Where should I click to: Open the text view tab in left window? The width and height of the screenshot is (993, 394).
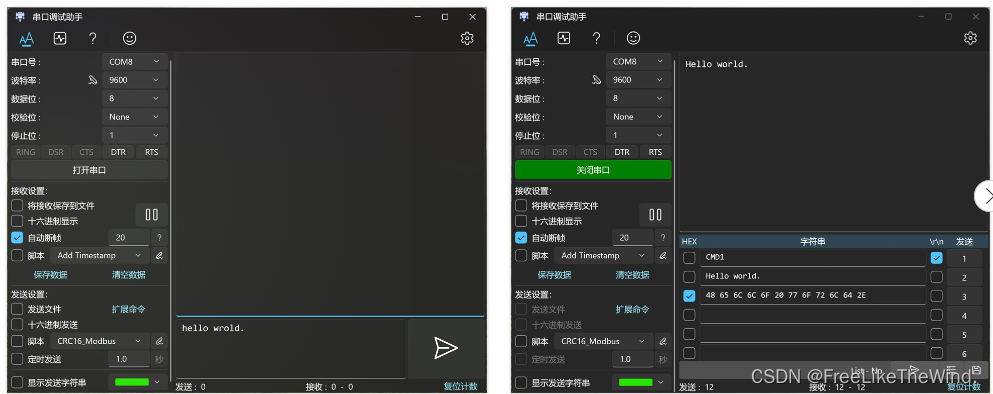coord(27,39)
